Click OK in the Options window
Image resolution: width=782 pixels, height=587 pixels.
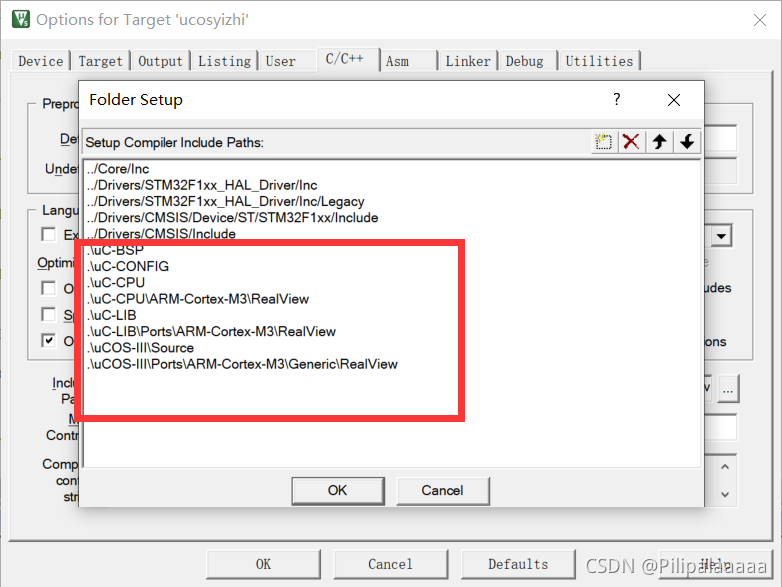click(x=263, y=564)
